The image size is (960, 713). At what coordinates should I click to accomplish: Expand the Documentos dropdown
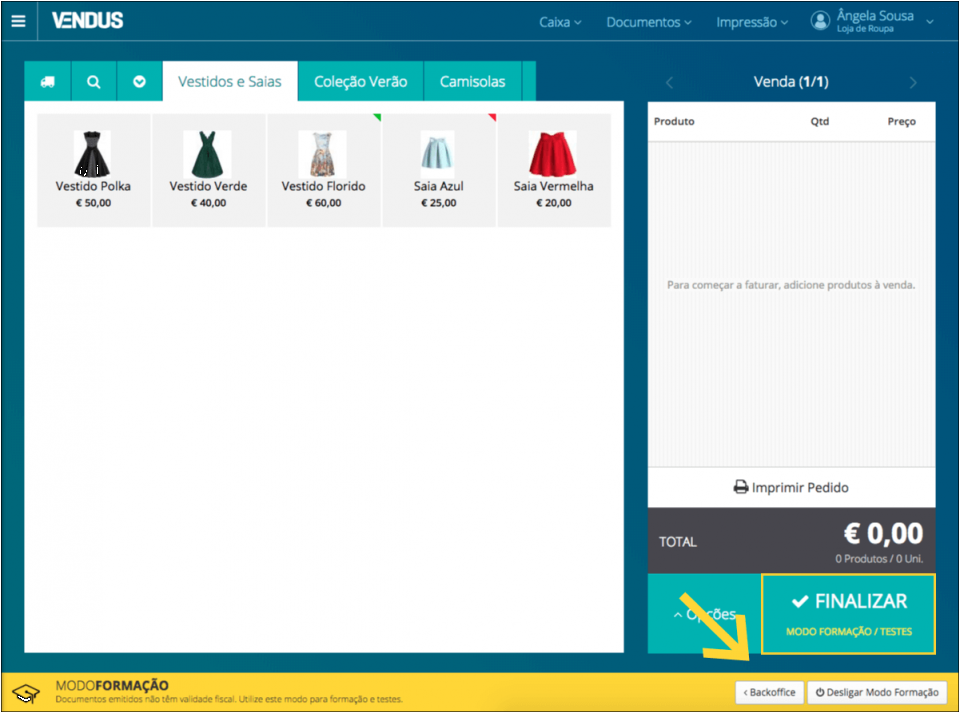[648, 21]
